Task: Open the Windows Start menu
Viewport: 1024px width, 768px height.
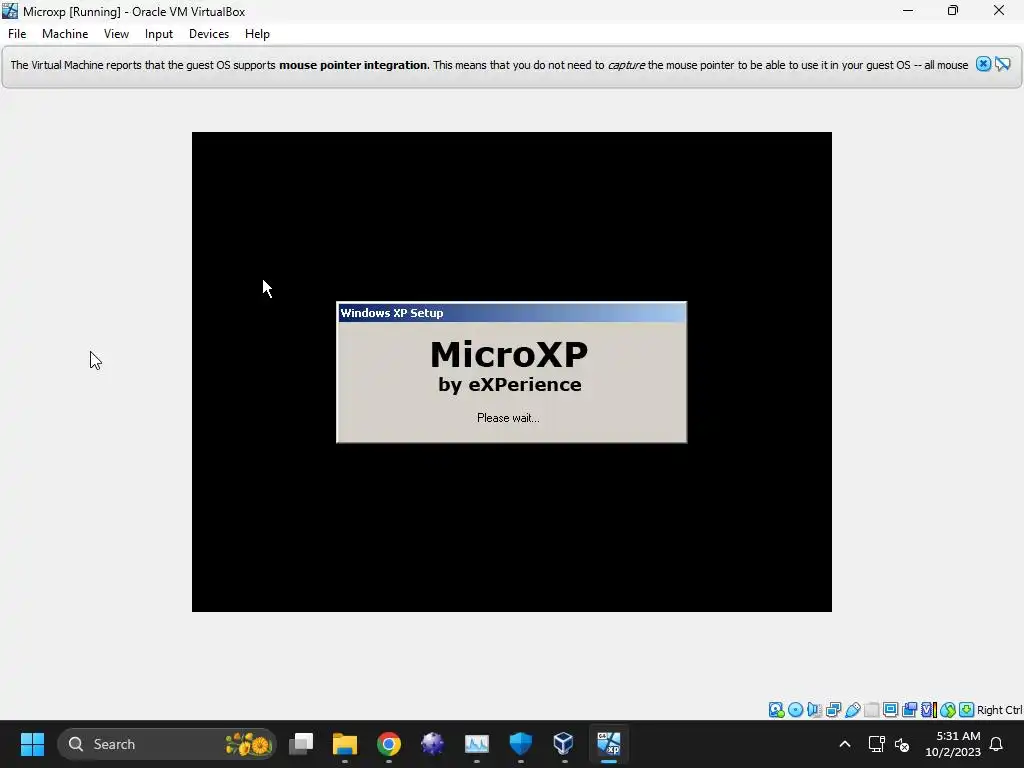Action: (32, 744)
